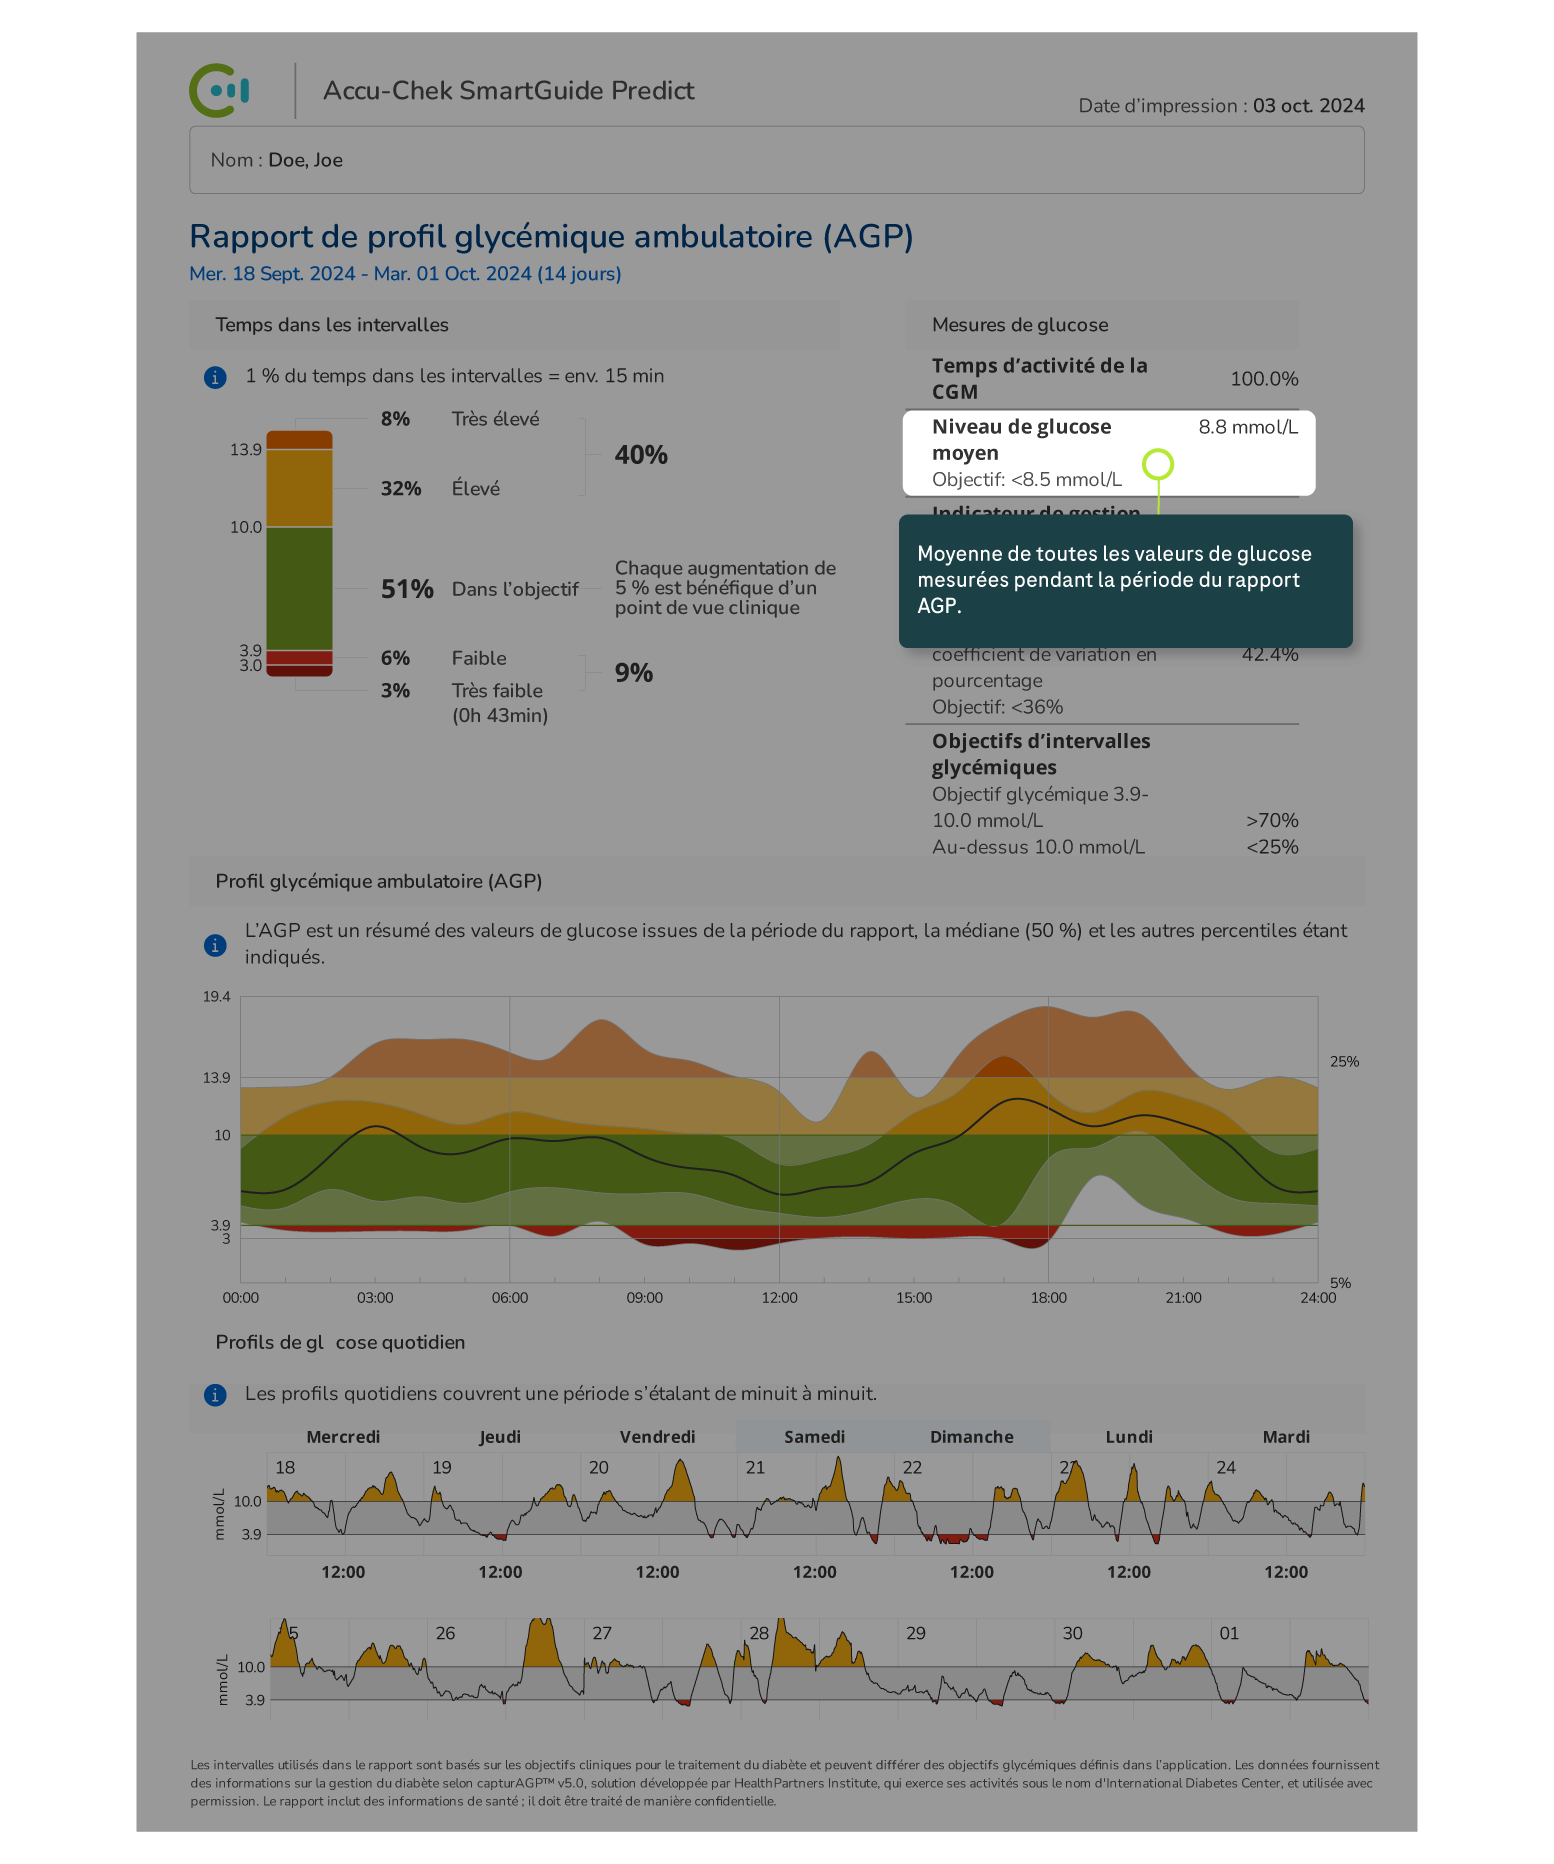Click 'Au-dessus 10.0 mmol/L' row
Image resolution: width=1554 pixels, height=1864 pixels.
point(1115,847)
